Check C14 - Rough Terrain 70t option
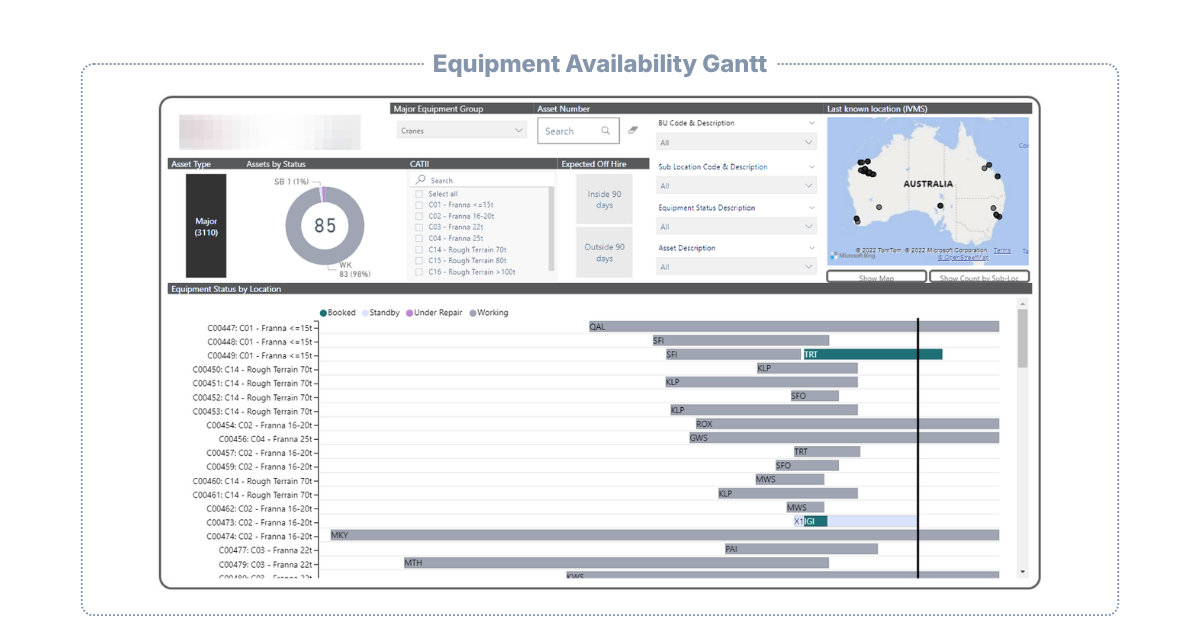This screenshot has width=1200, height=630. 419,249
